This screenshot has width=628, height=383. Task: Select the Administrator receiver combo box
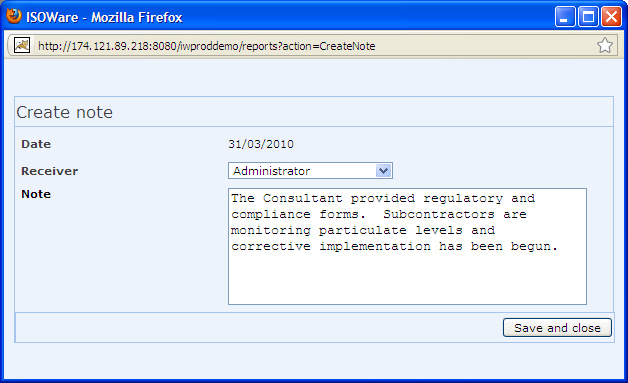310,171
